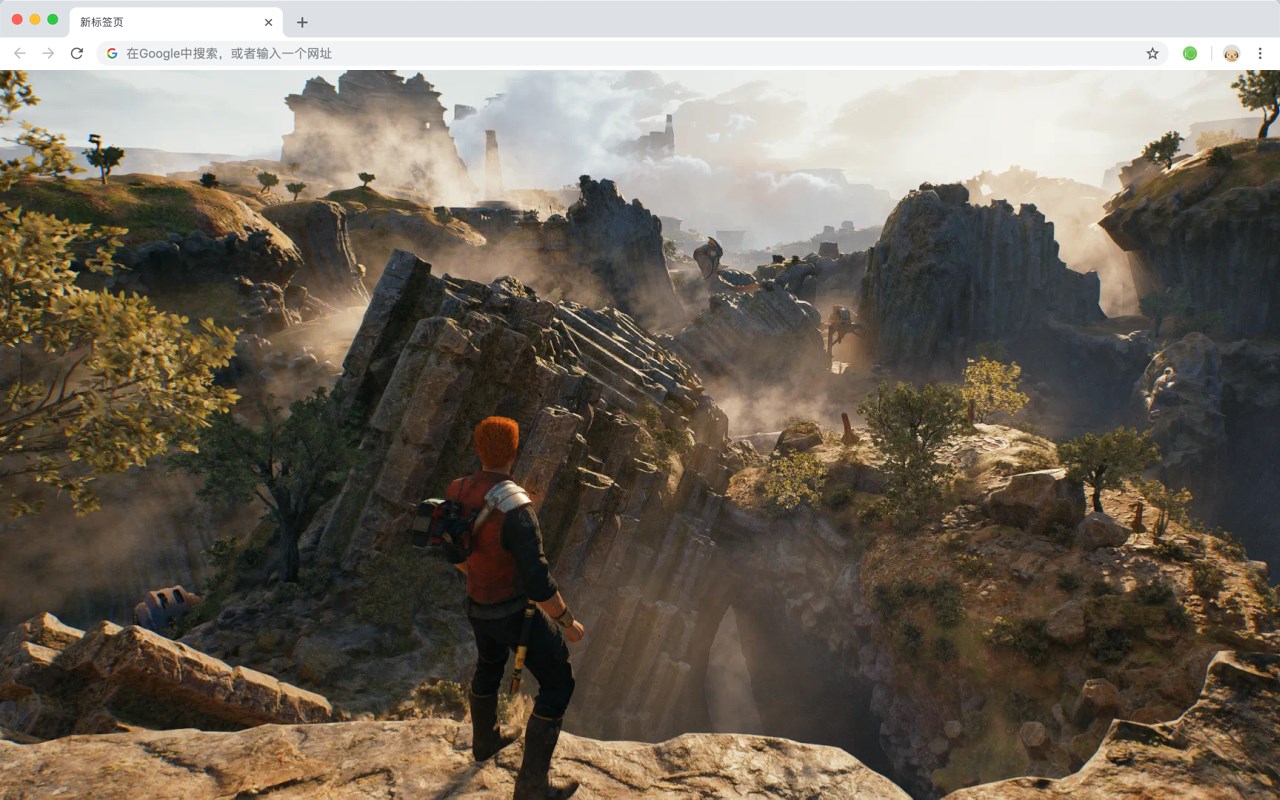This screenshot has height=800, width=1280.
Task: Open the green extension icon
Action: (1190, 53)
